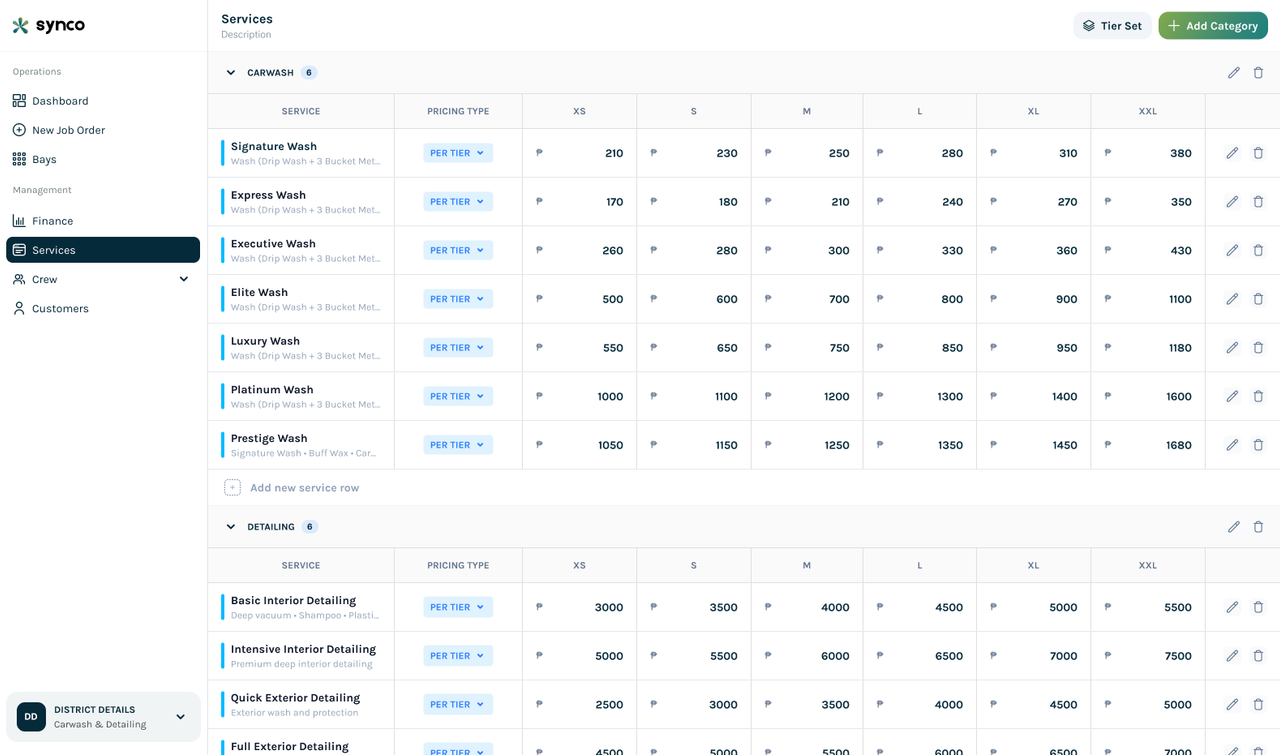Go to Dashboard in sidebar
This screenshot has height=755, width=1280.
point(103,101)
